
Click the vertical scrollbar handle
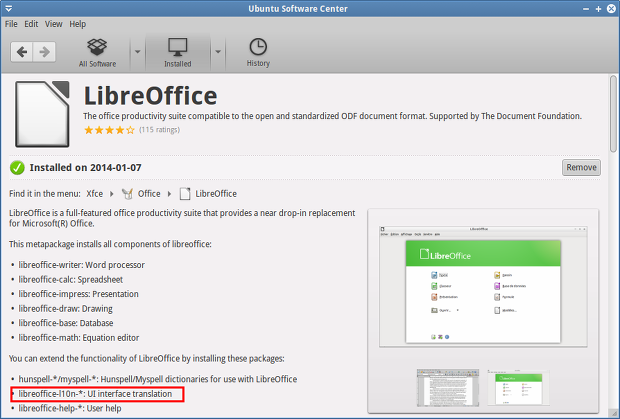613,114
